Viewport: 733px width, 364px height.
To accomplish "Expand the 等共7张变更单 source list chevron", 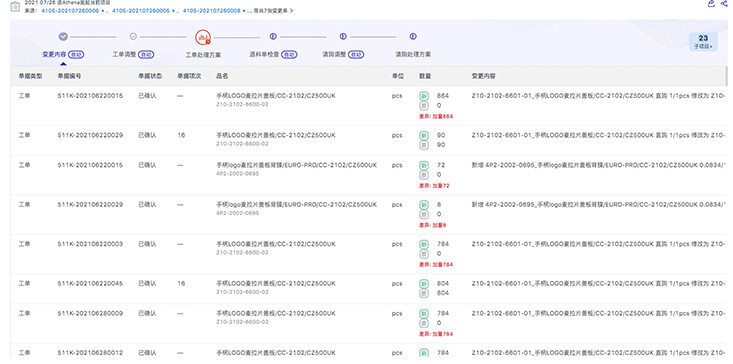I will click(292, 10).
